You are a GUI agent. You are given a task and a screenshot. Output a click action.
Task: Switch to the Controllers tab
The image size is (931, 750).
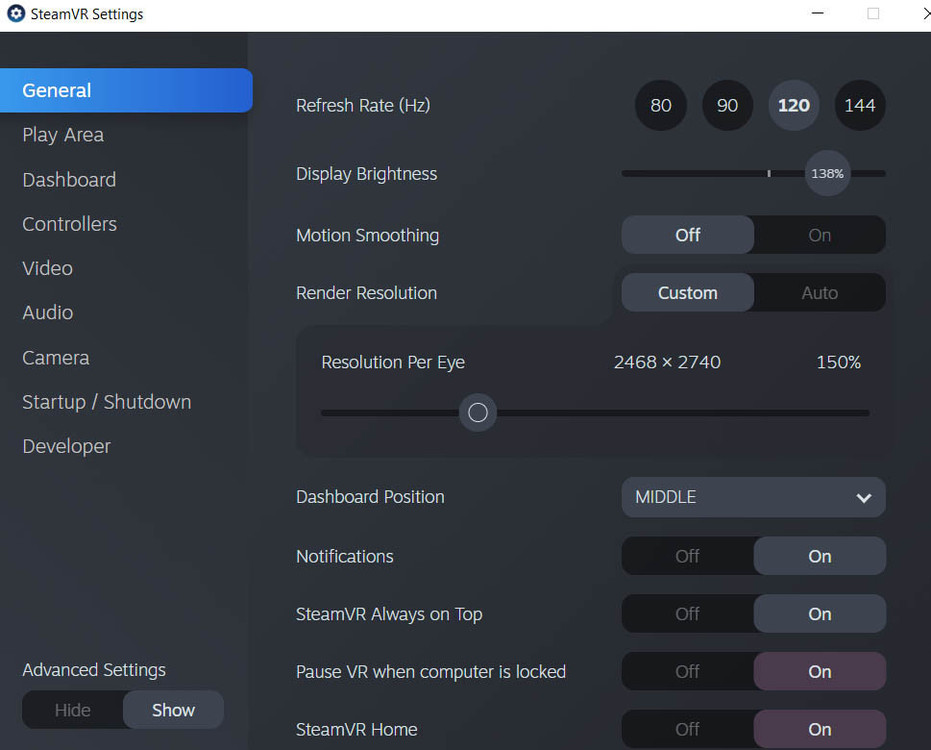(x=70, y=224)
